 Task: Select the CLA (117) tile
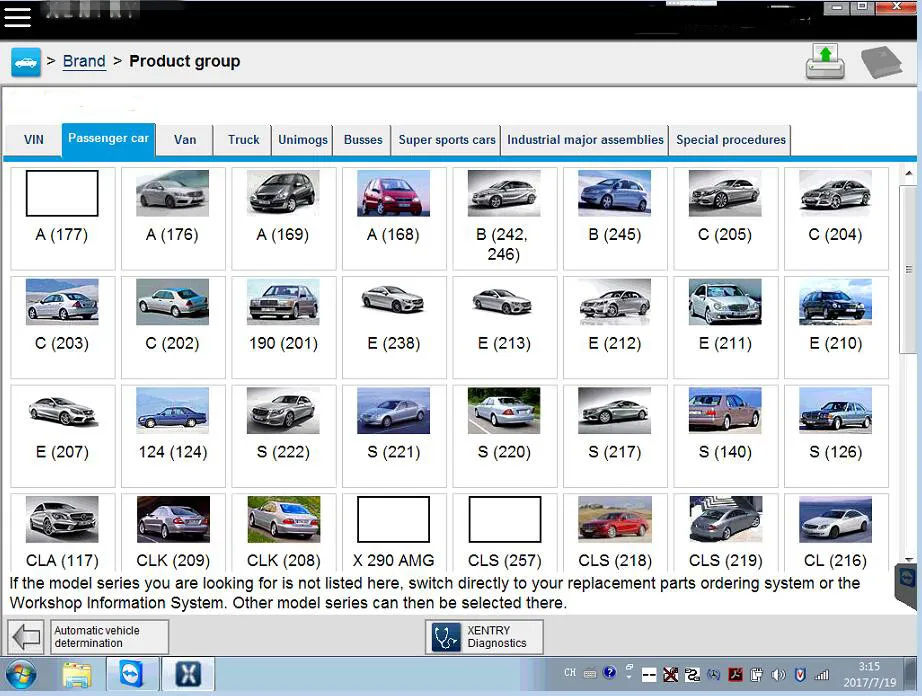[62, 532]
